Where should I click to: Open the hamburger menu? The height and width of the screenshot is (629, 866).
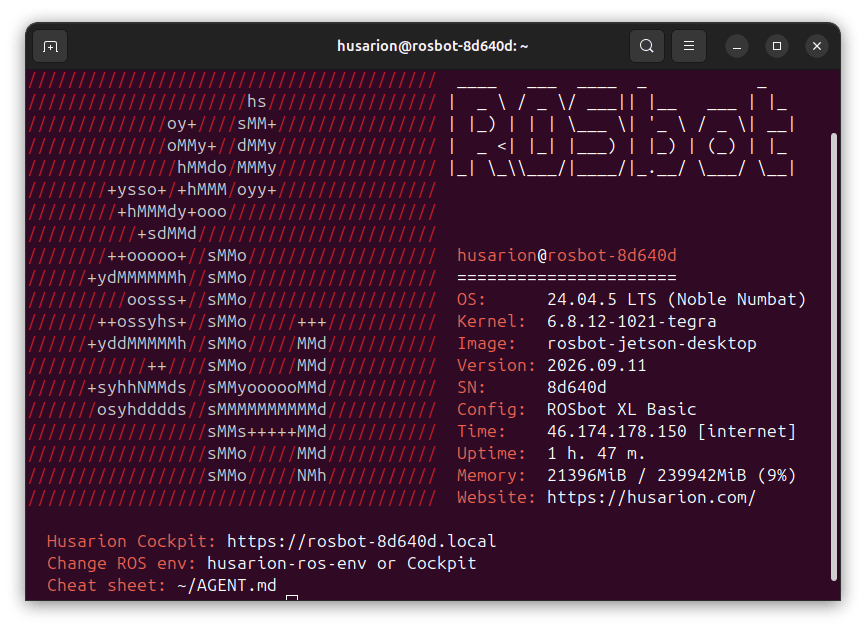click(689, 46)
